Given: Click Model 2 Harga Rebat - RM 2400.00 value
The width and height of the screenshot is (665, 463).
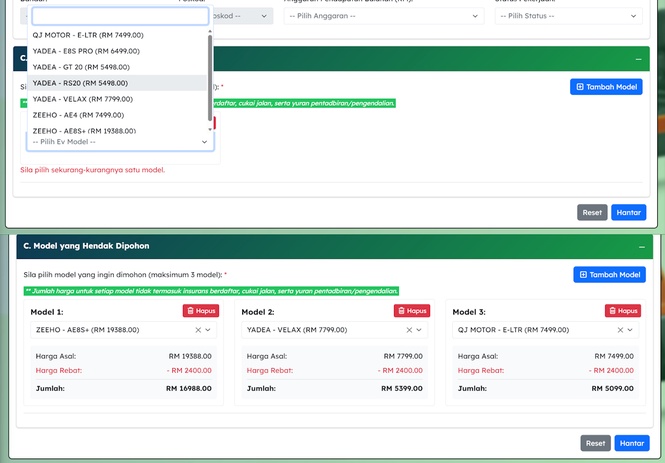Looking at the screenshot, I should click(x=400, y=371).
